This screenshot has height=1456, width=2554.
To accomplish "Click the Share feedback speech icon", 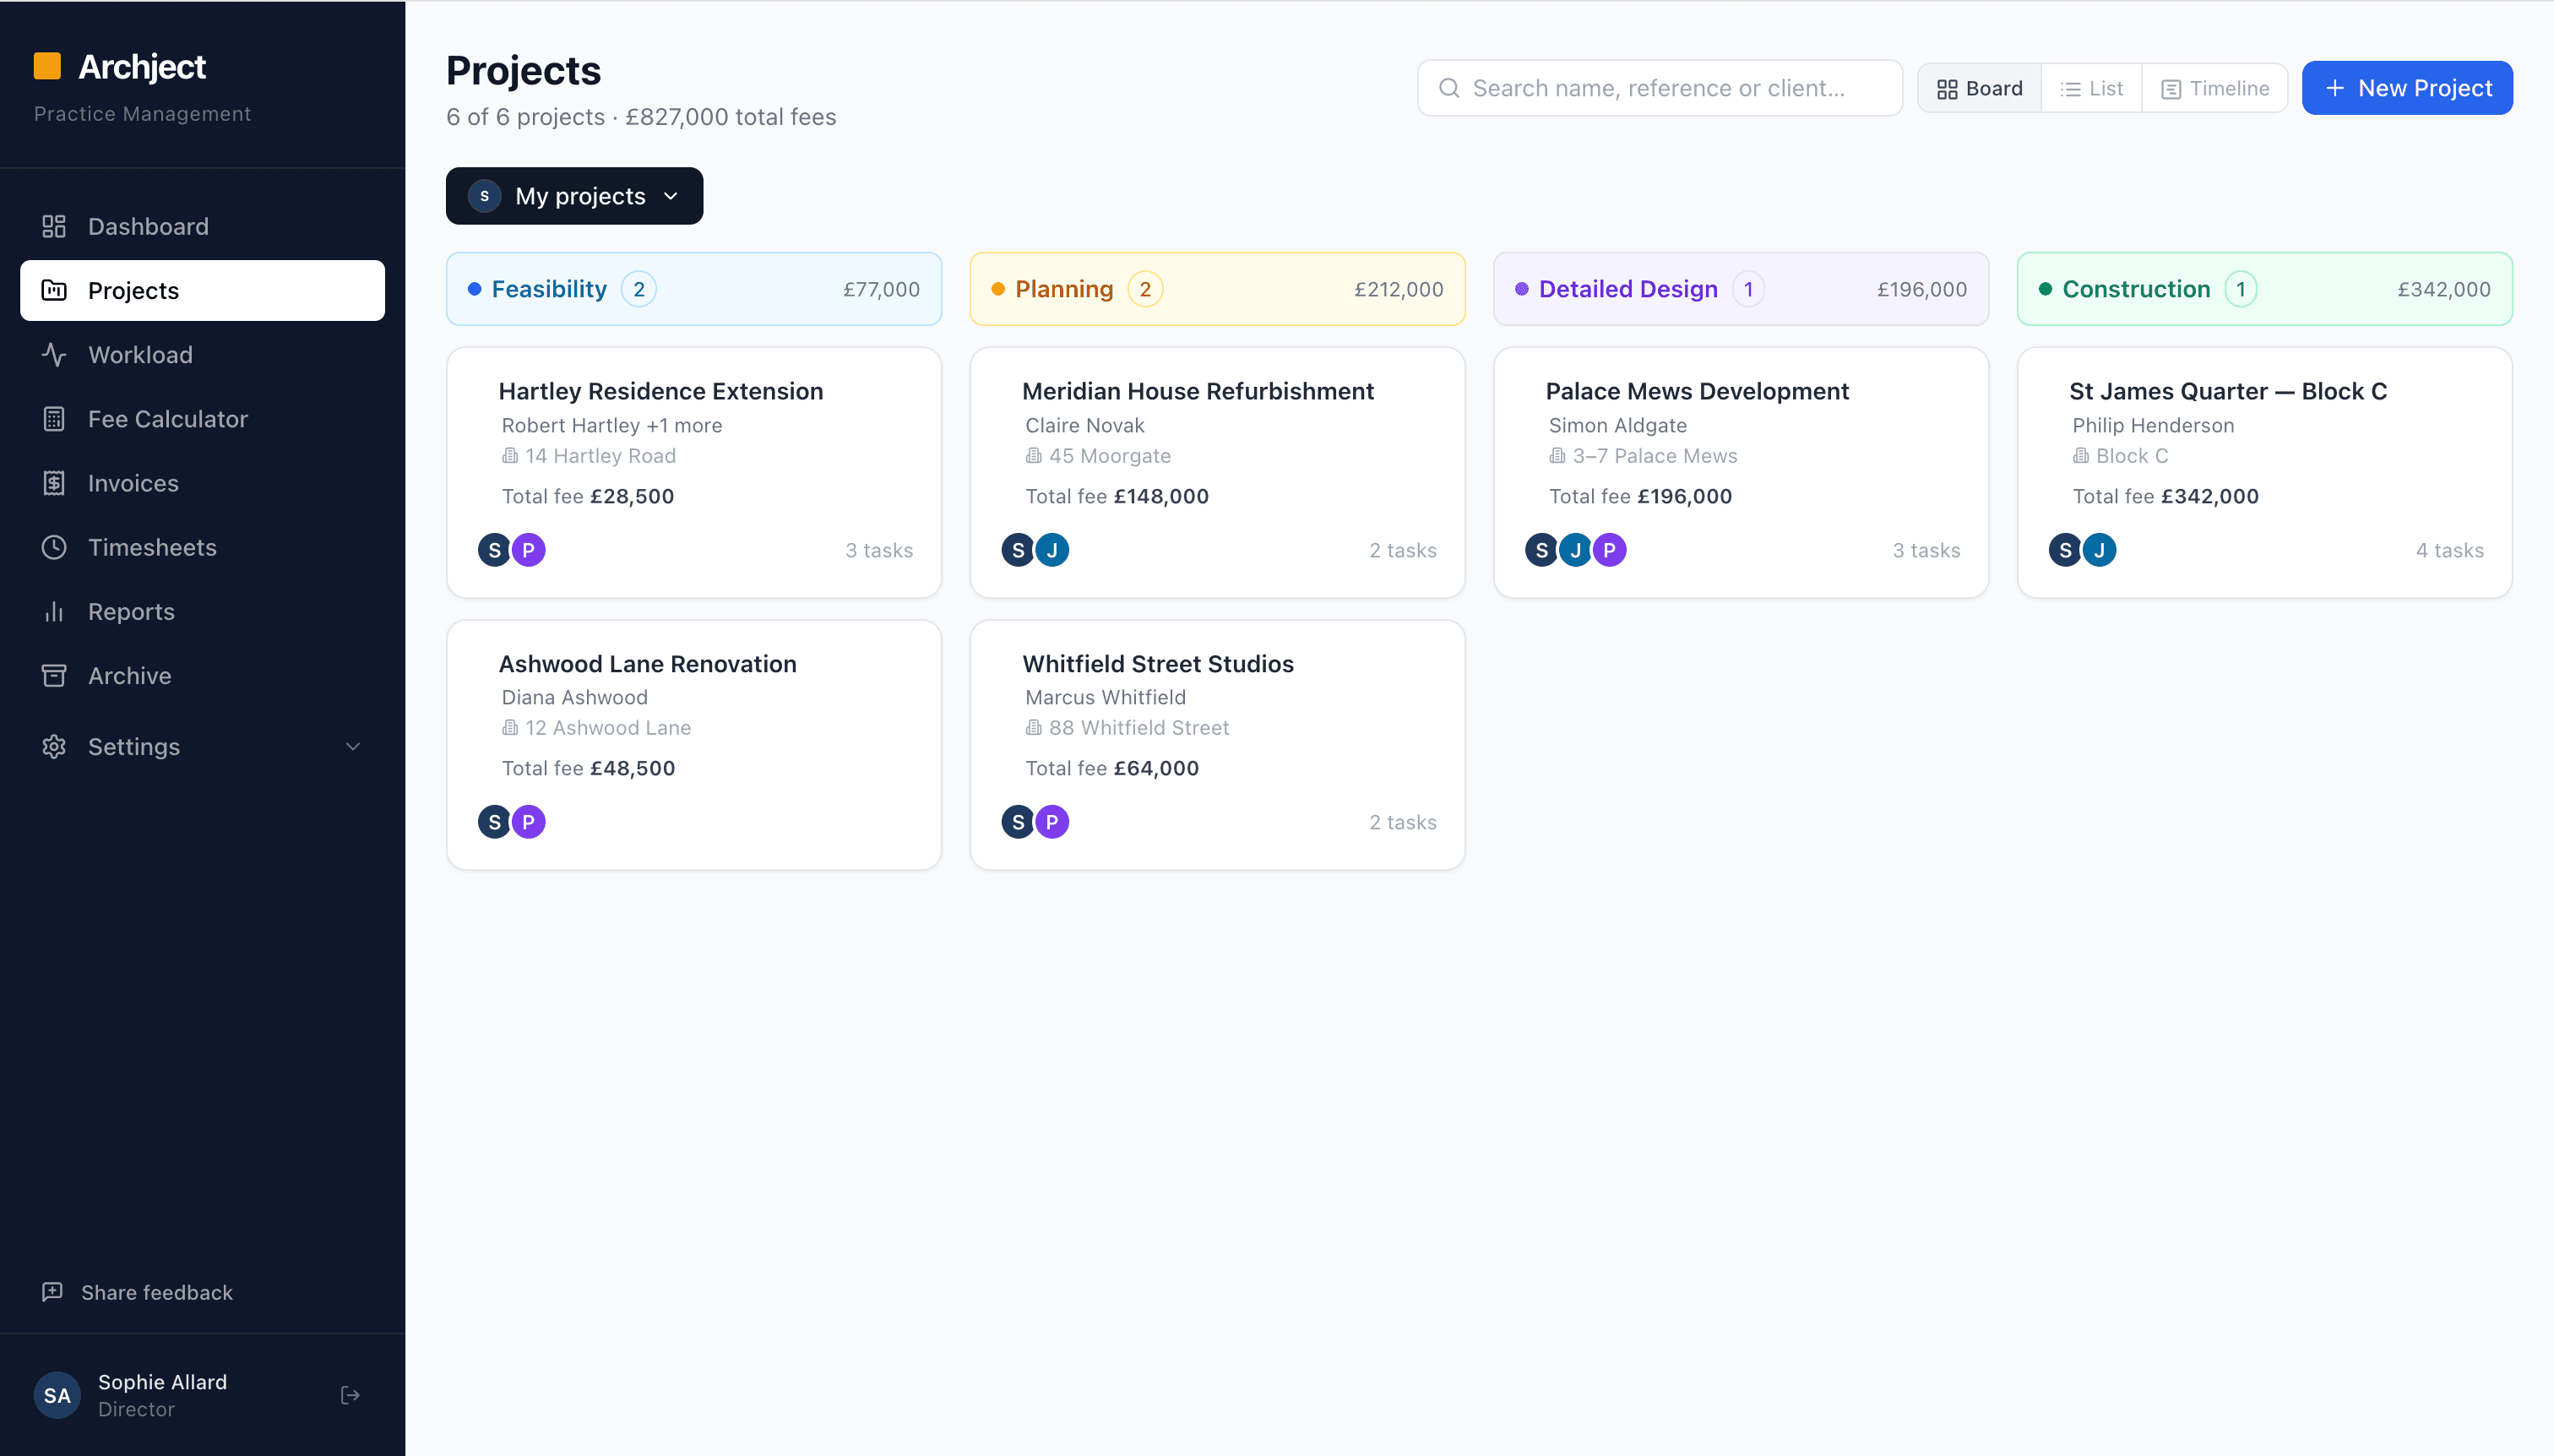I will pos(52,1291).
